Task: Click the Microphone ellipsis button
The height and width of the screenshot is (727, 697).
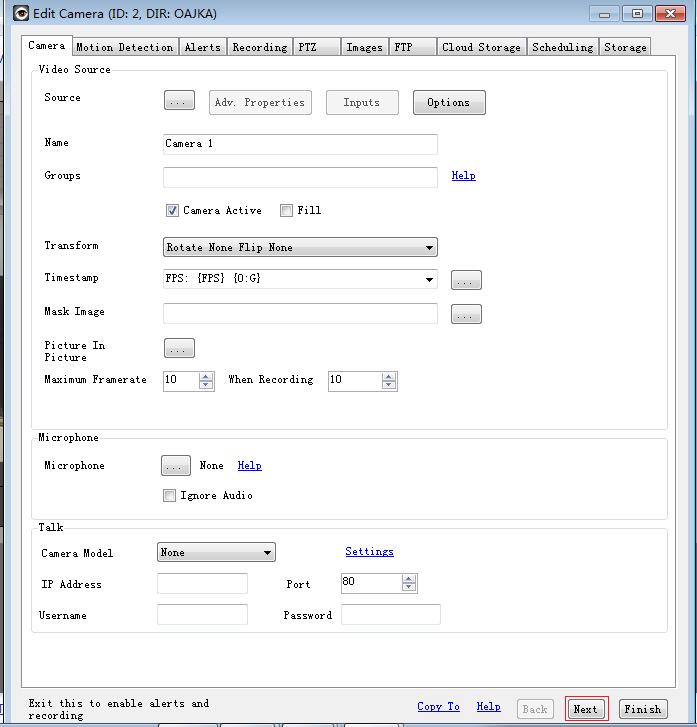Action: (x=176, y=466)
